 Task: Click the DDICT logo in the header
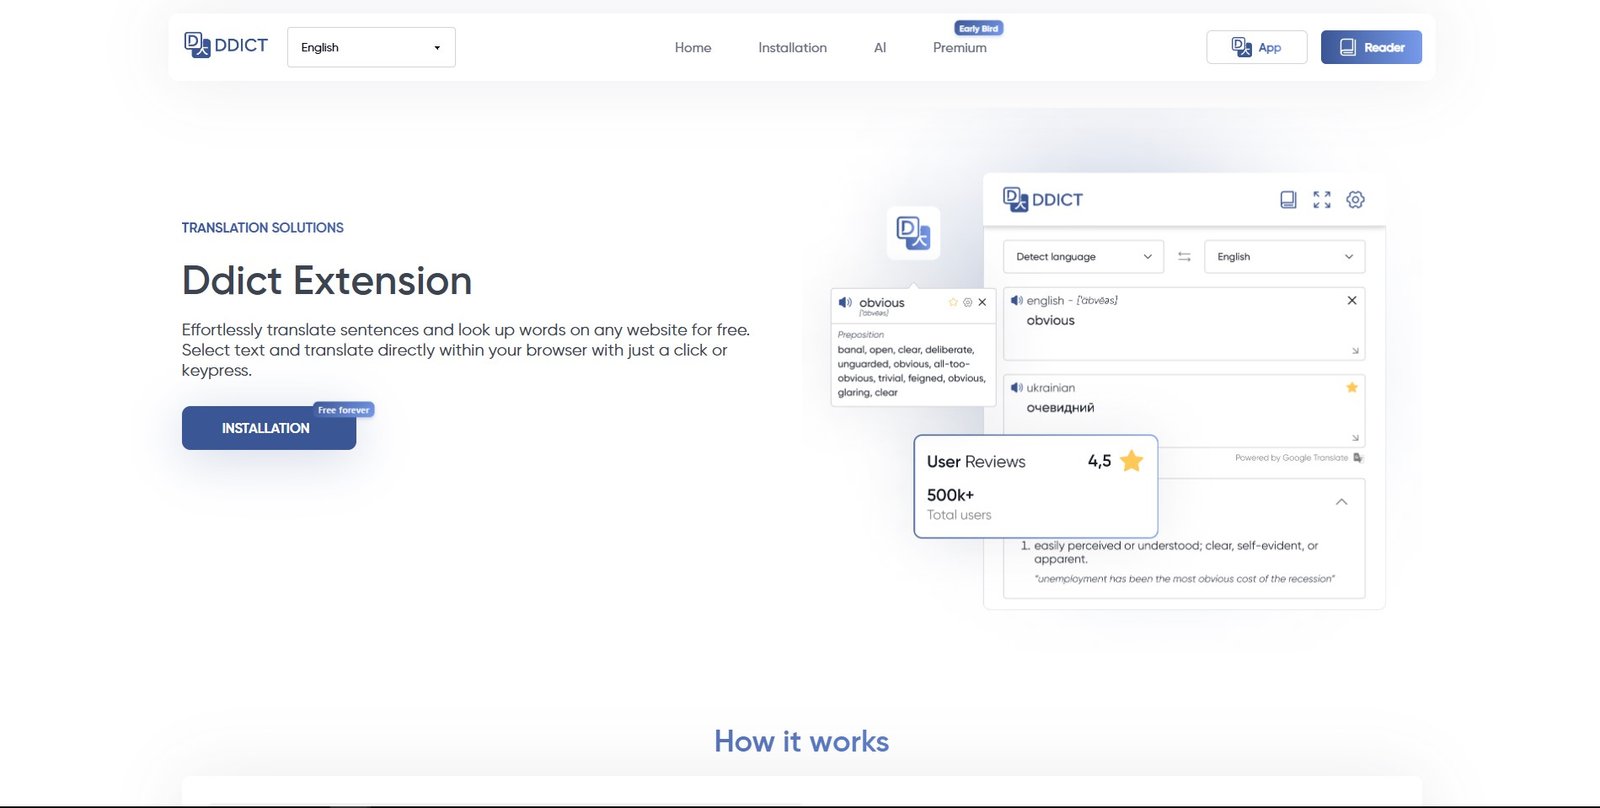226,46
